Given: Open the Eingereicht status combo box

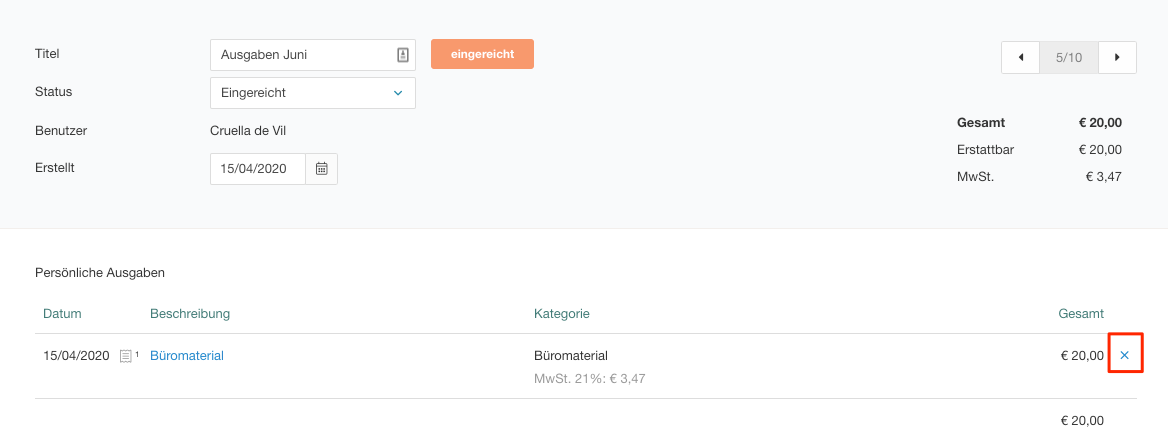Looking at the screenshot, I should click(300, 93).
